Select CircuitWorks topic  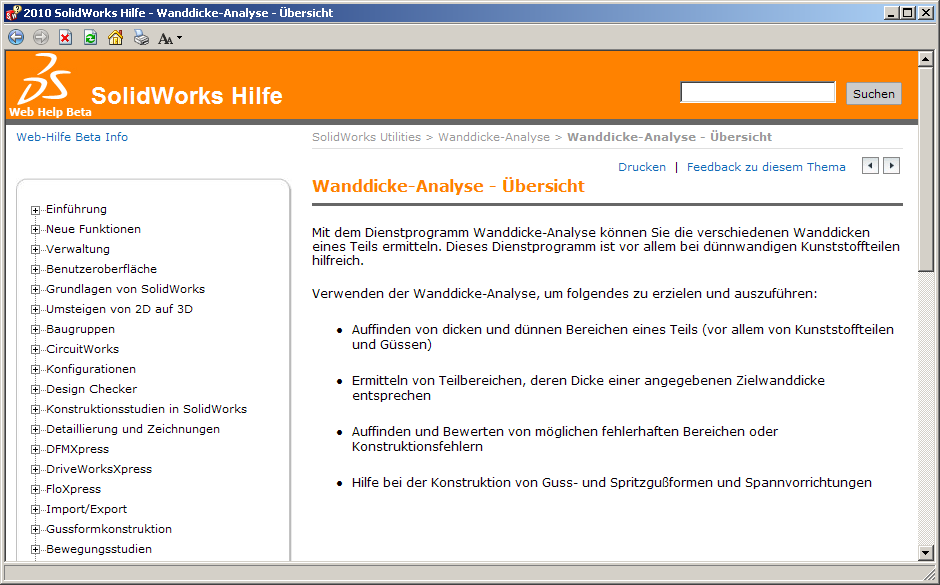(83, 349)
